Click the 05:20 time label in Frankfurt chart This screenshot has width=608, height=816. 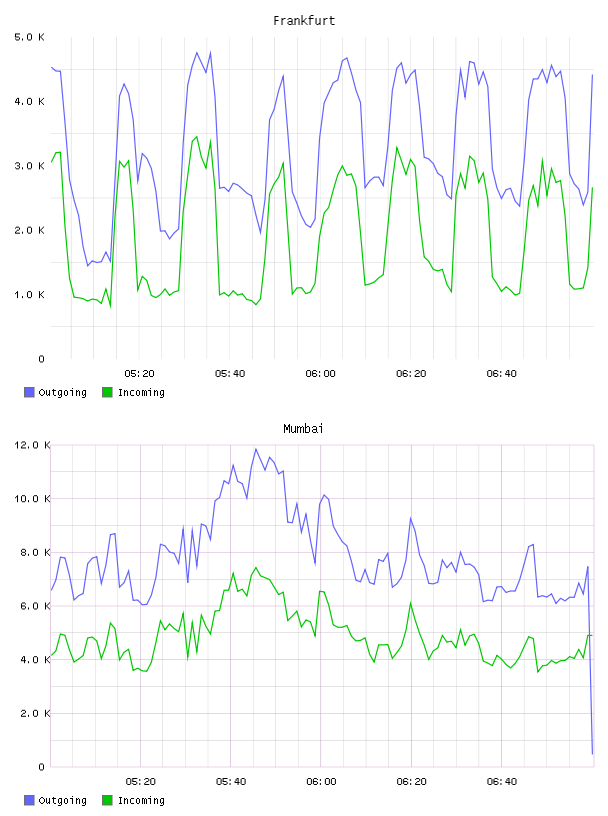(x=140, y=374)
